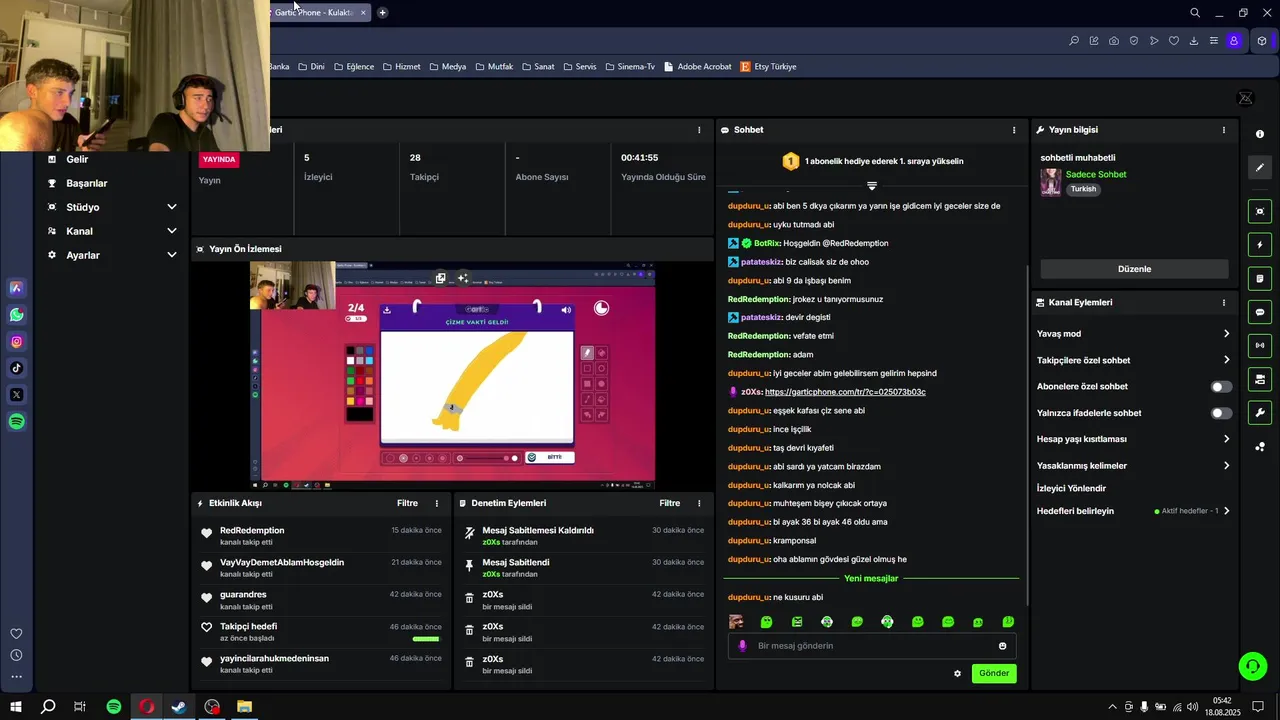
Task: Click the purple microphone icon in message box
Action: click(742, 646)
